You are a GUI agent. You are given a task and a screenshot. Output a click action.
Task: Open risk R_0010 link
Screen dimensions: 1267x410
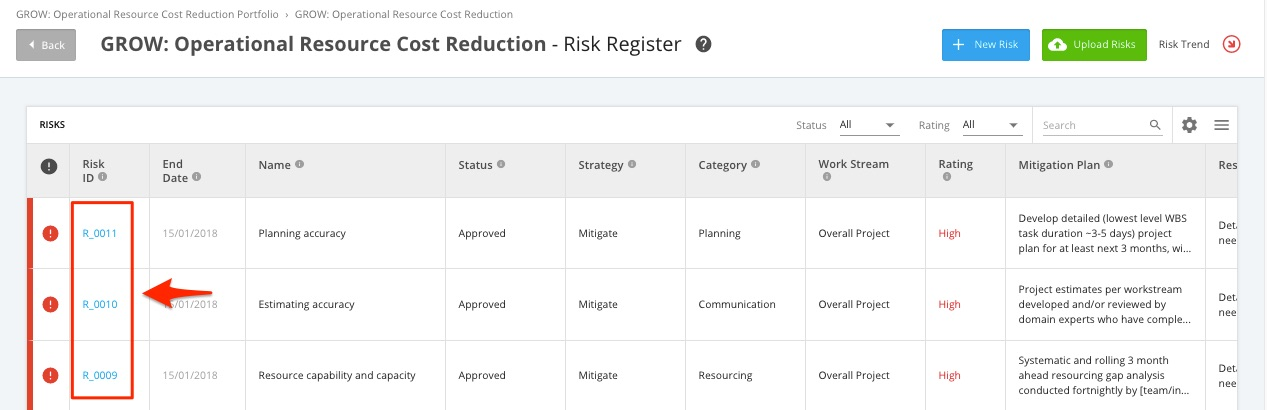[x=100, y=305]
